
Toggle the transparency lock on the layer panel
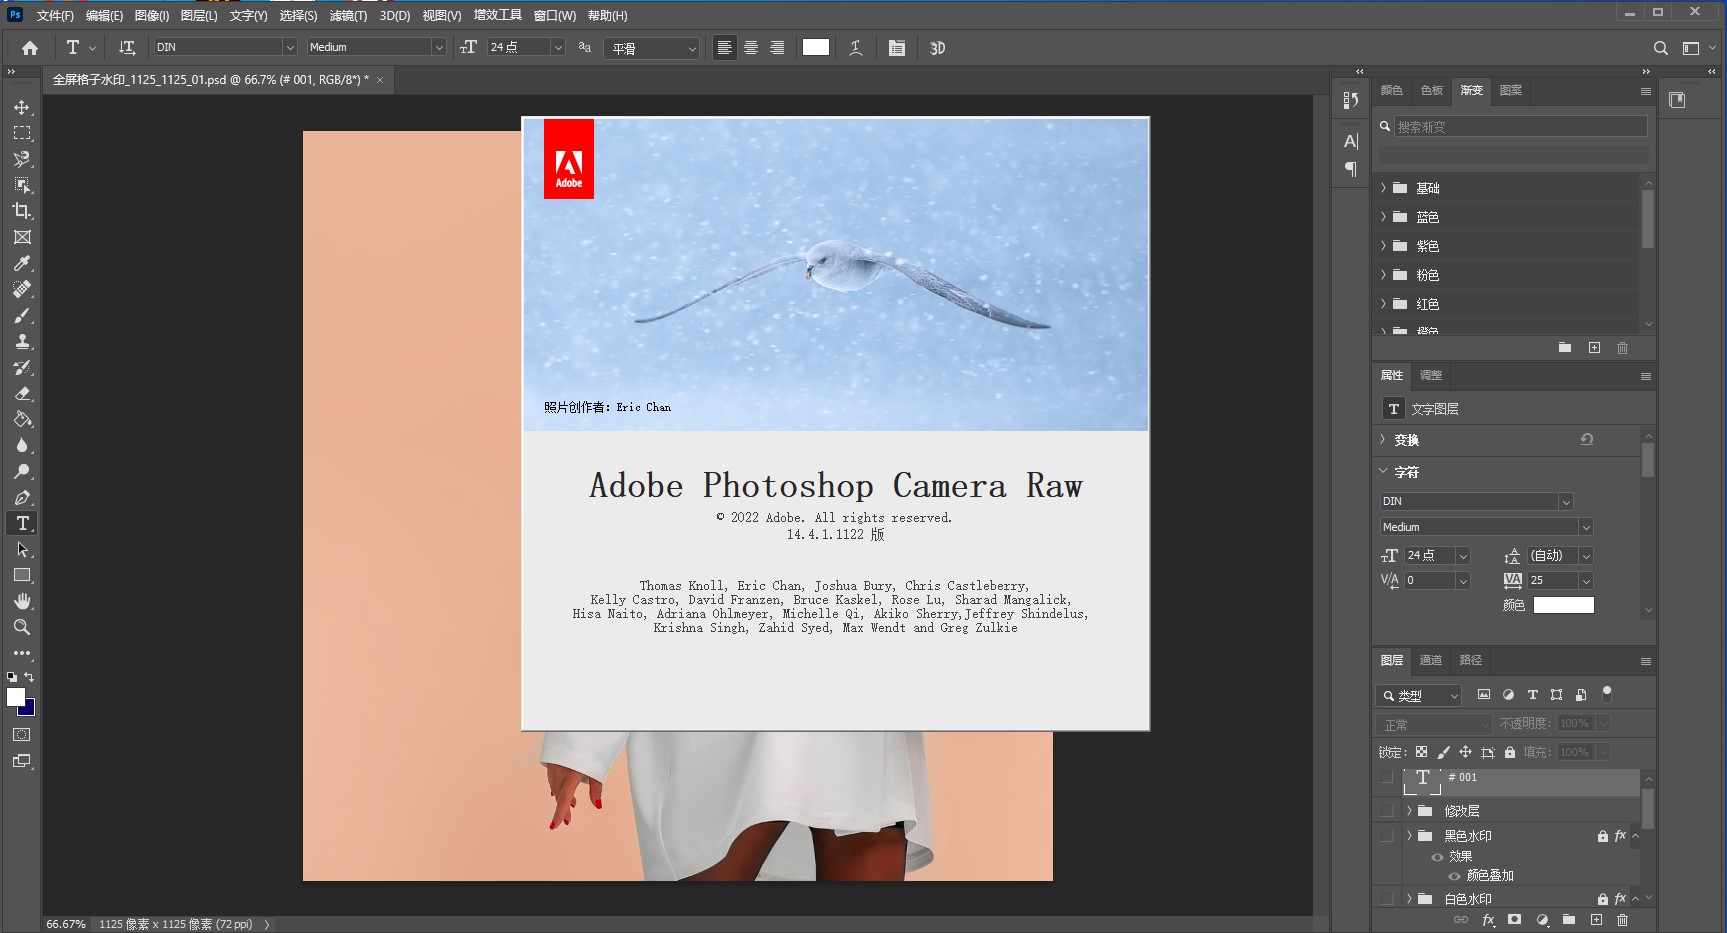[x=1421, y=752]
